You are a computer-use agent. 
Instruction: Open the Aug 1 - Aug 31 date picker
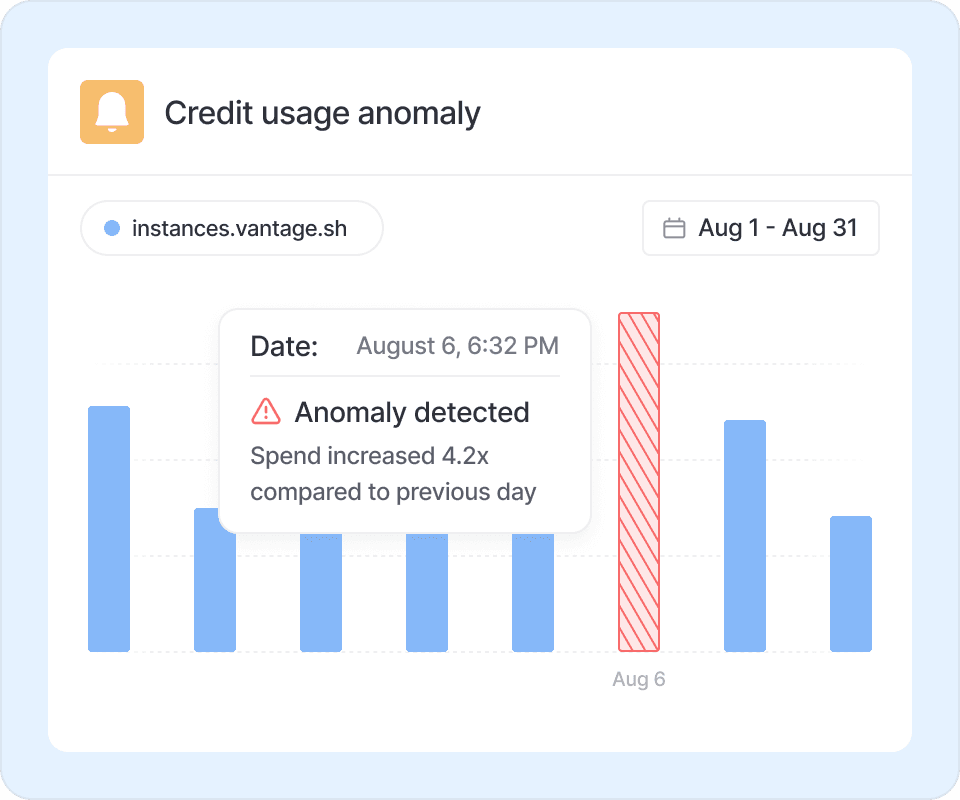click(x=760, y=228)
